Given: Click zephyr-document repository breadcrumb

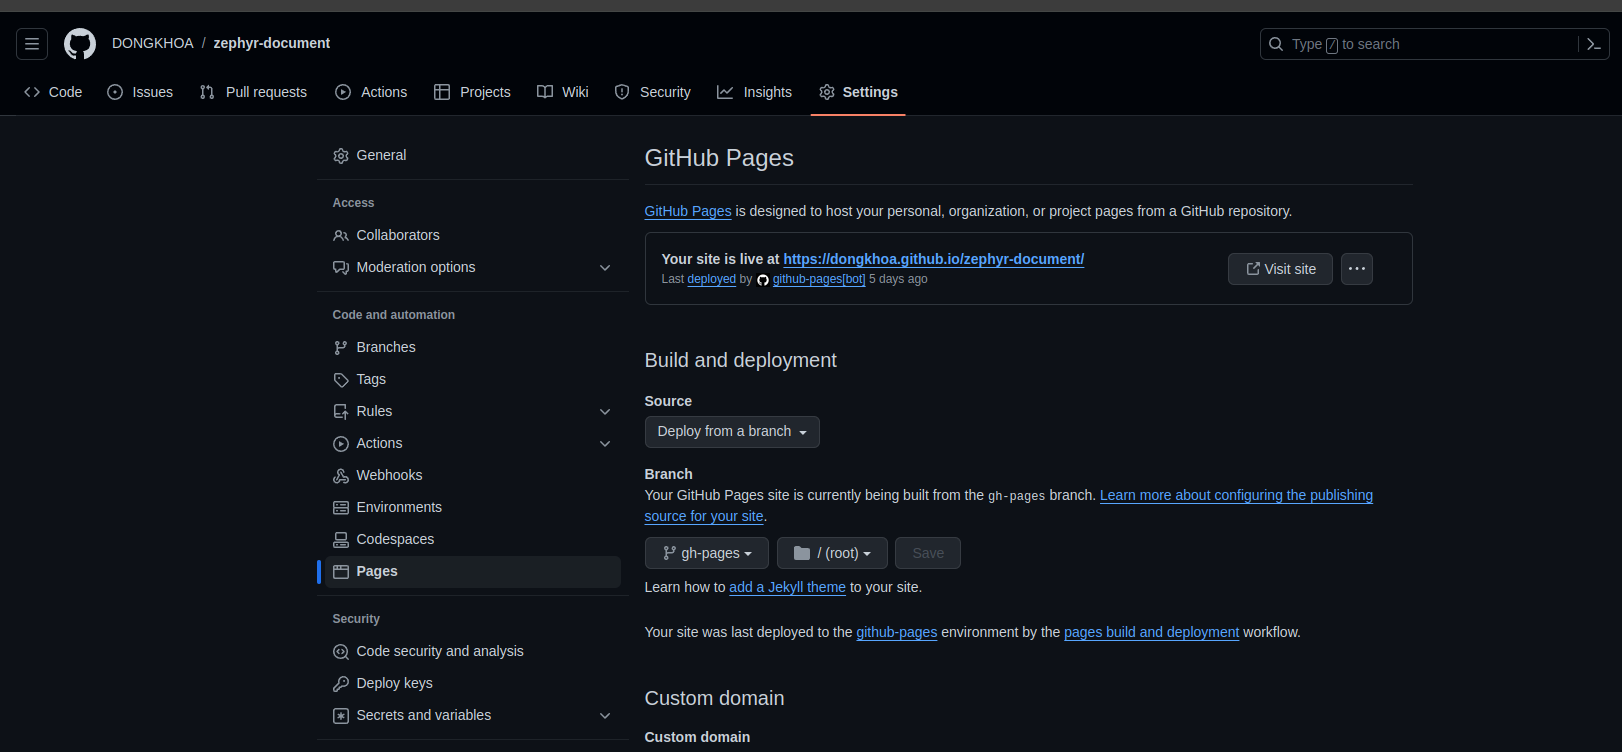Looking at the screenshot, I should [x=272, y=43].
